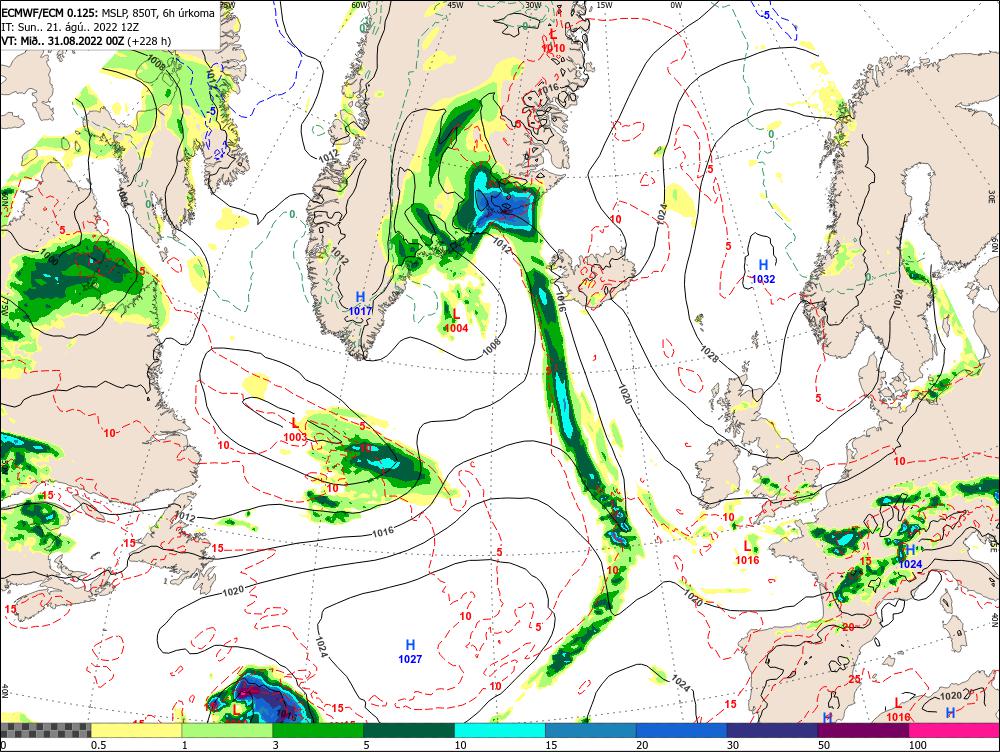This screenshot has width=1000, height=752.
Task: Pick the medium green 3–5 legend swatch
Action: [318, 730]
